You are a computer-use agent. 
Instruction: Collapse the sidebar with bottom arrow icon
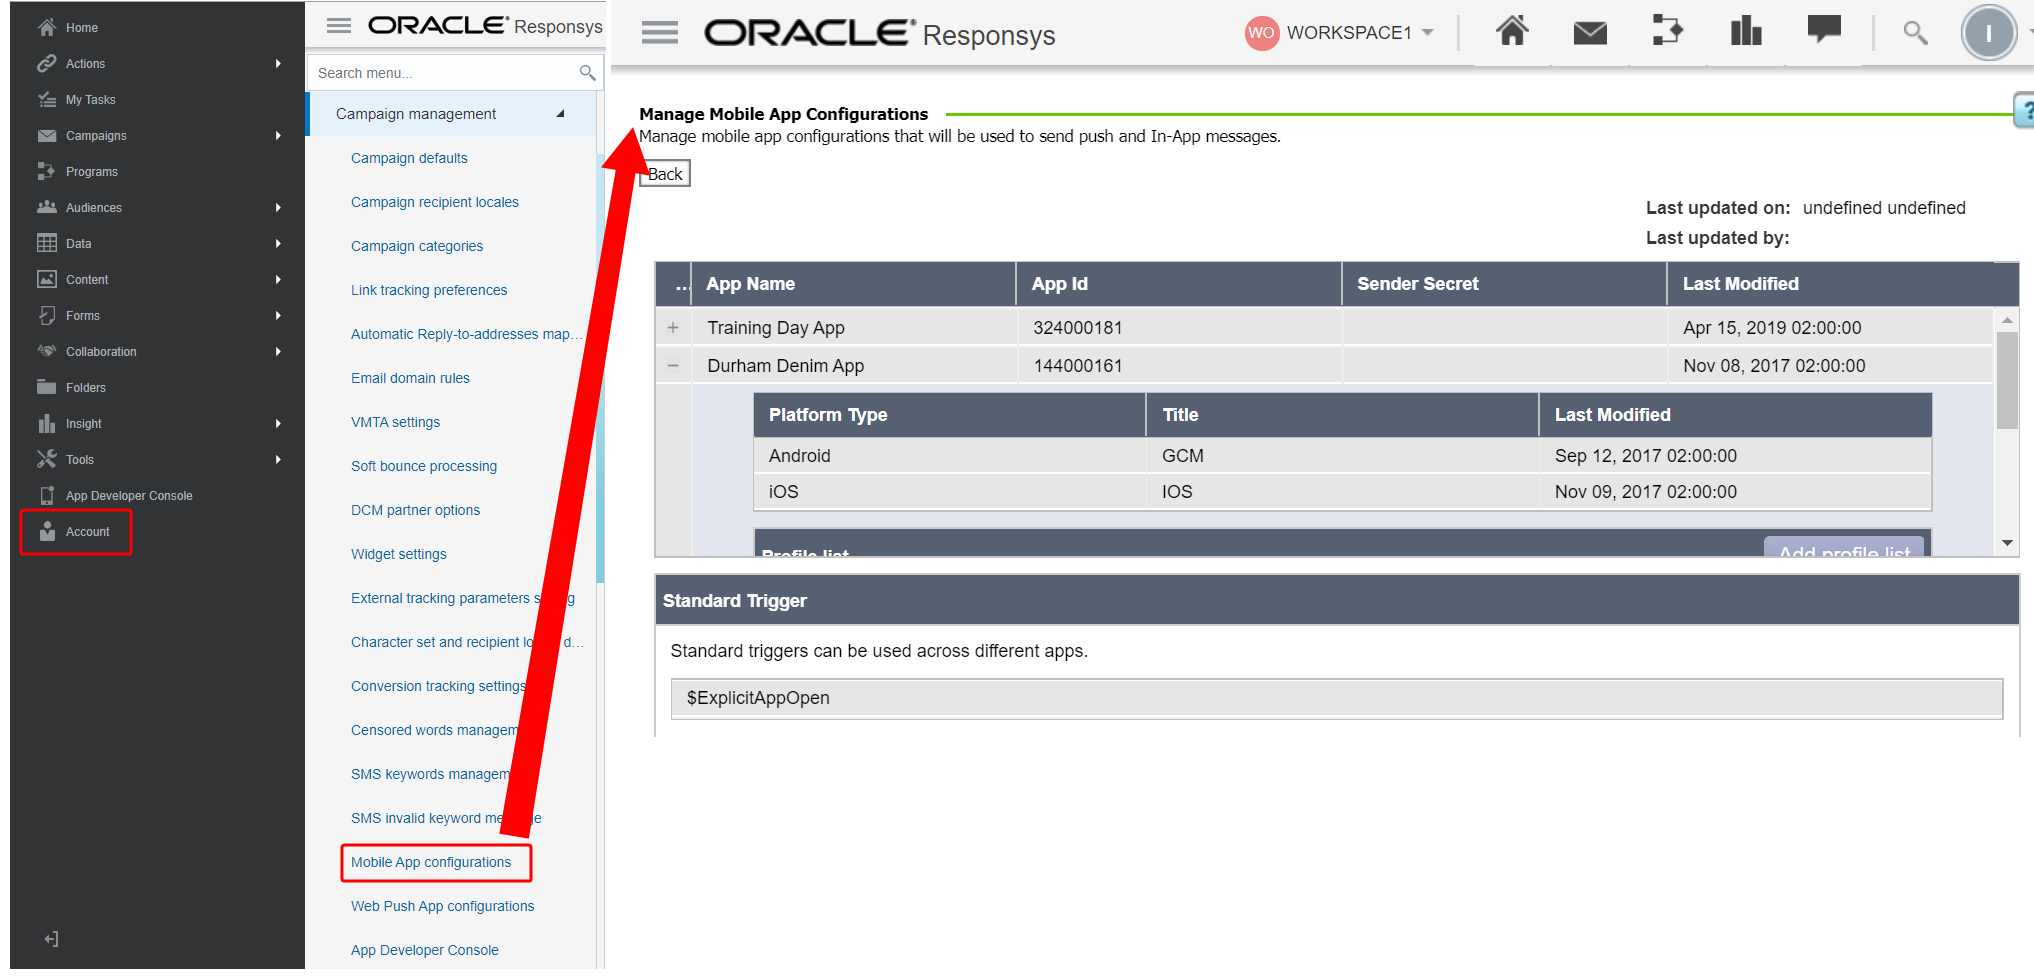(x=52, y=939)
